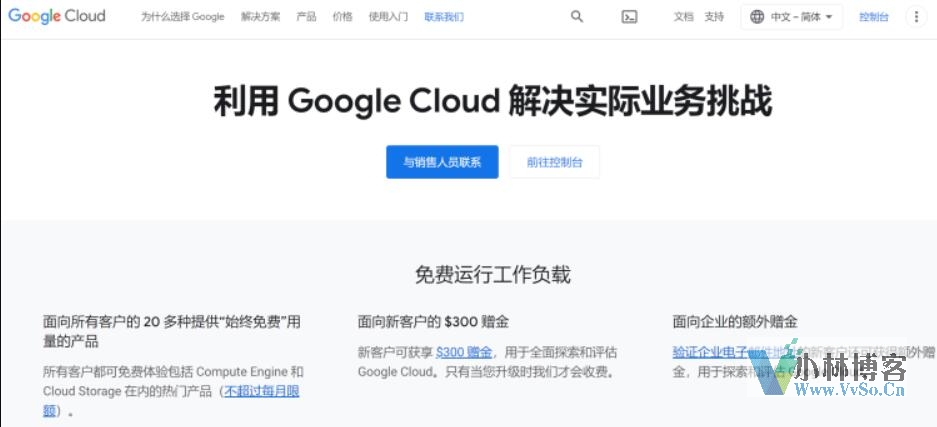937x427 pixels.
Task: Click the 免费运行工作负载 section heading
Action: [493, 275]
